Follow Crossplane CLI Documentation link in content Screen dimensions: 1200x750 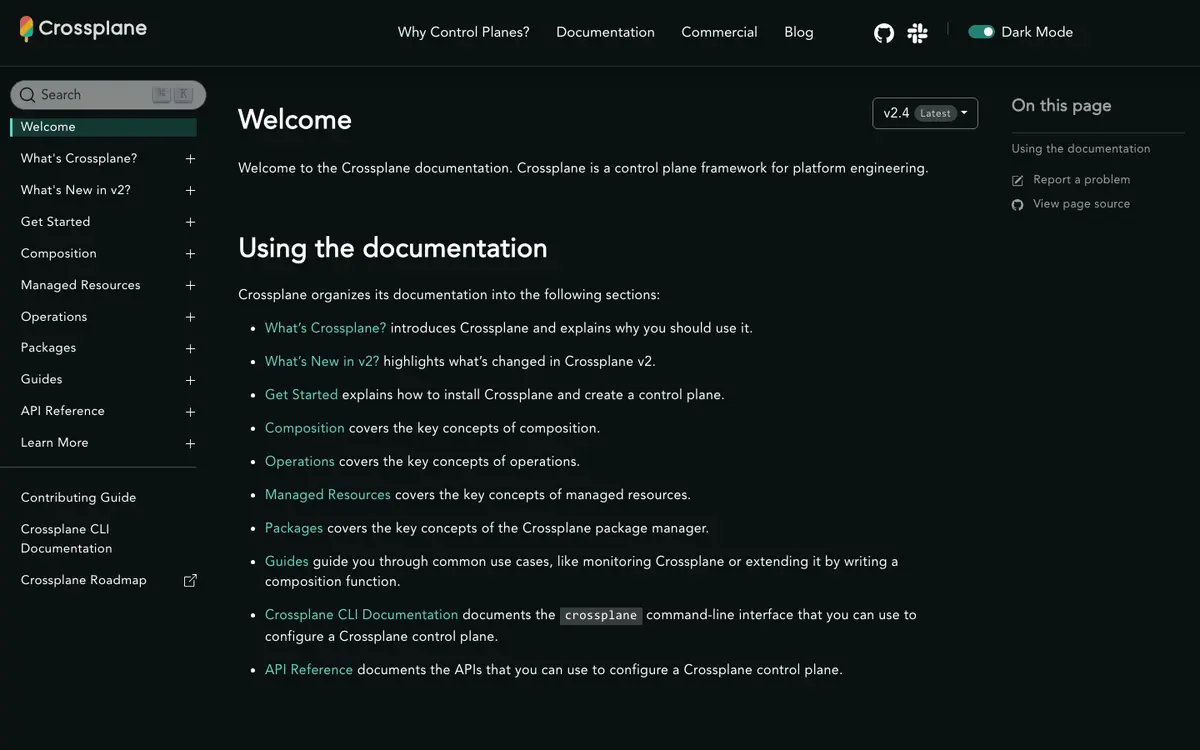[x=361, y=615]
